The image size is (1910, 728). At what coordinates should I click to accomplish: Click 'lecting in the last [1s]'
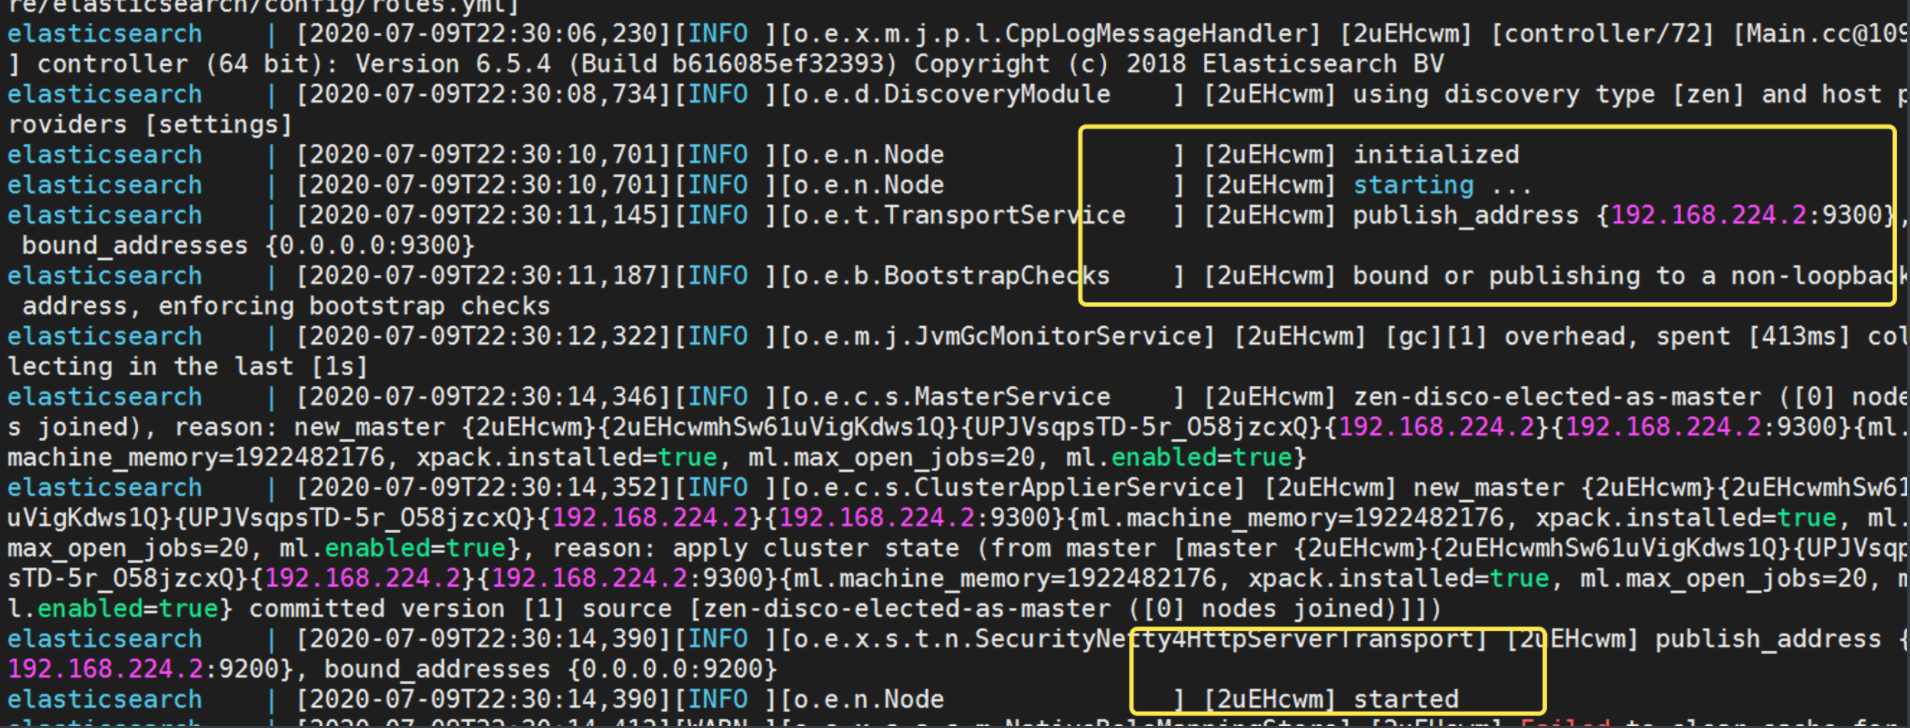[188, 367]
